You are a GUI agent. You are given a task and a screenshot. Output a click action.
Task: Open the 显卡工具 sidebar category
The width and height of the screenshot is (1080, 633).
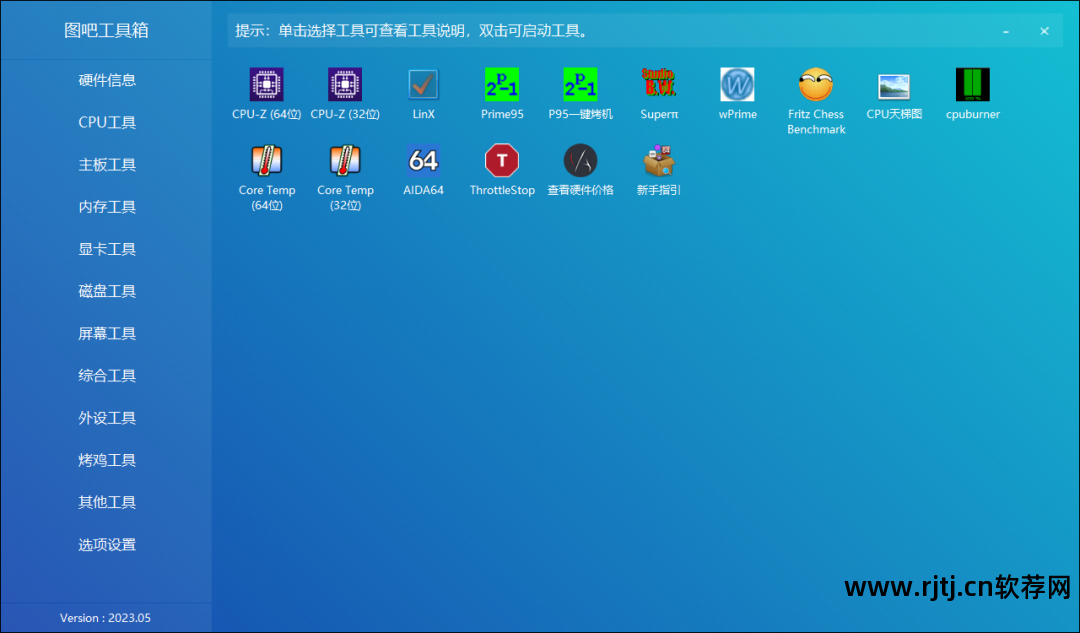pos(107,249)
